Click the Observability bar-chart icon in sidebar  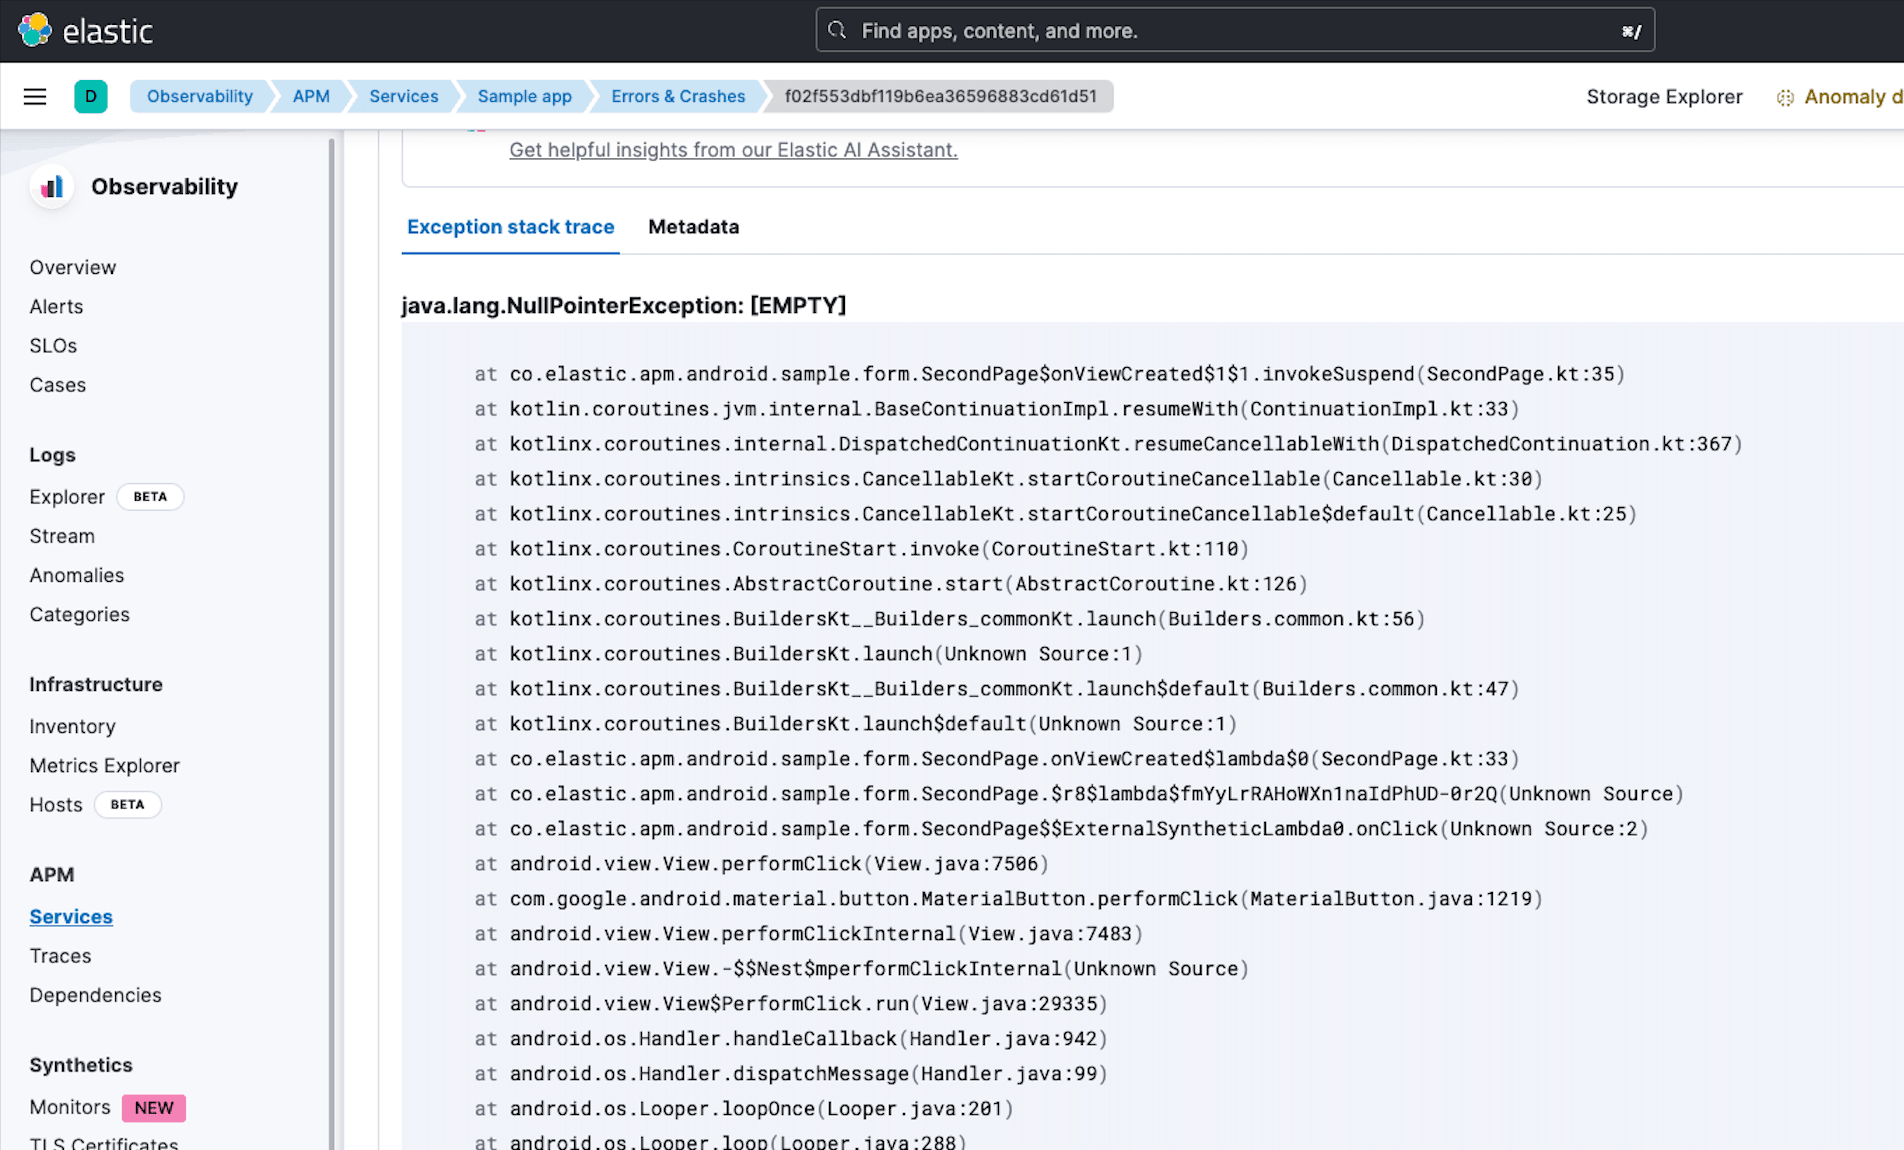click(51, 186)
